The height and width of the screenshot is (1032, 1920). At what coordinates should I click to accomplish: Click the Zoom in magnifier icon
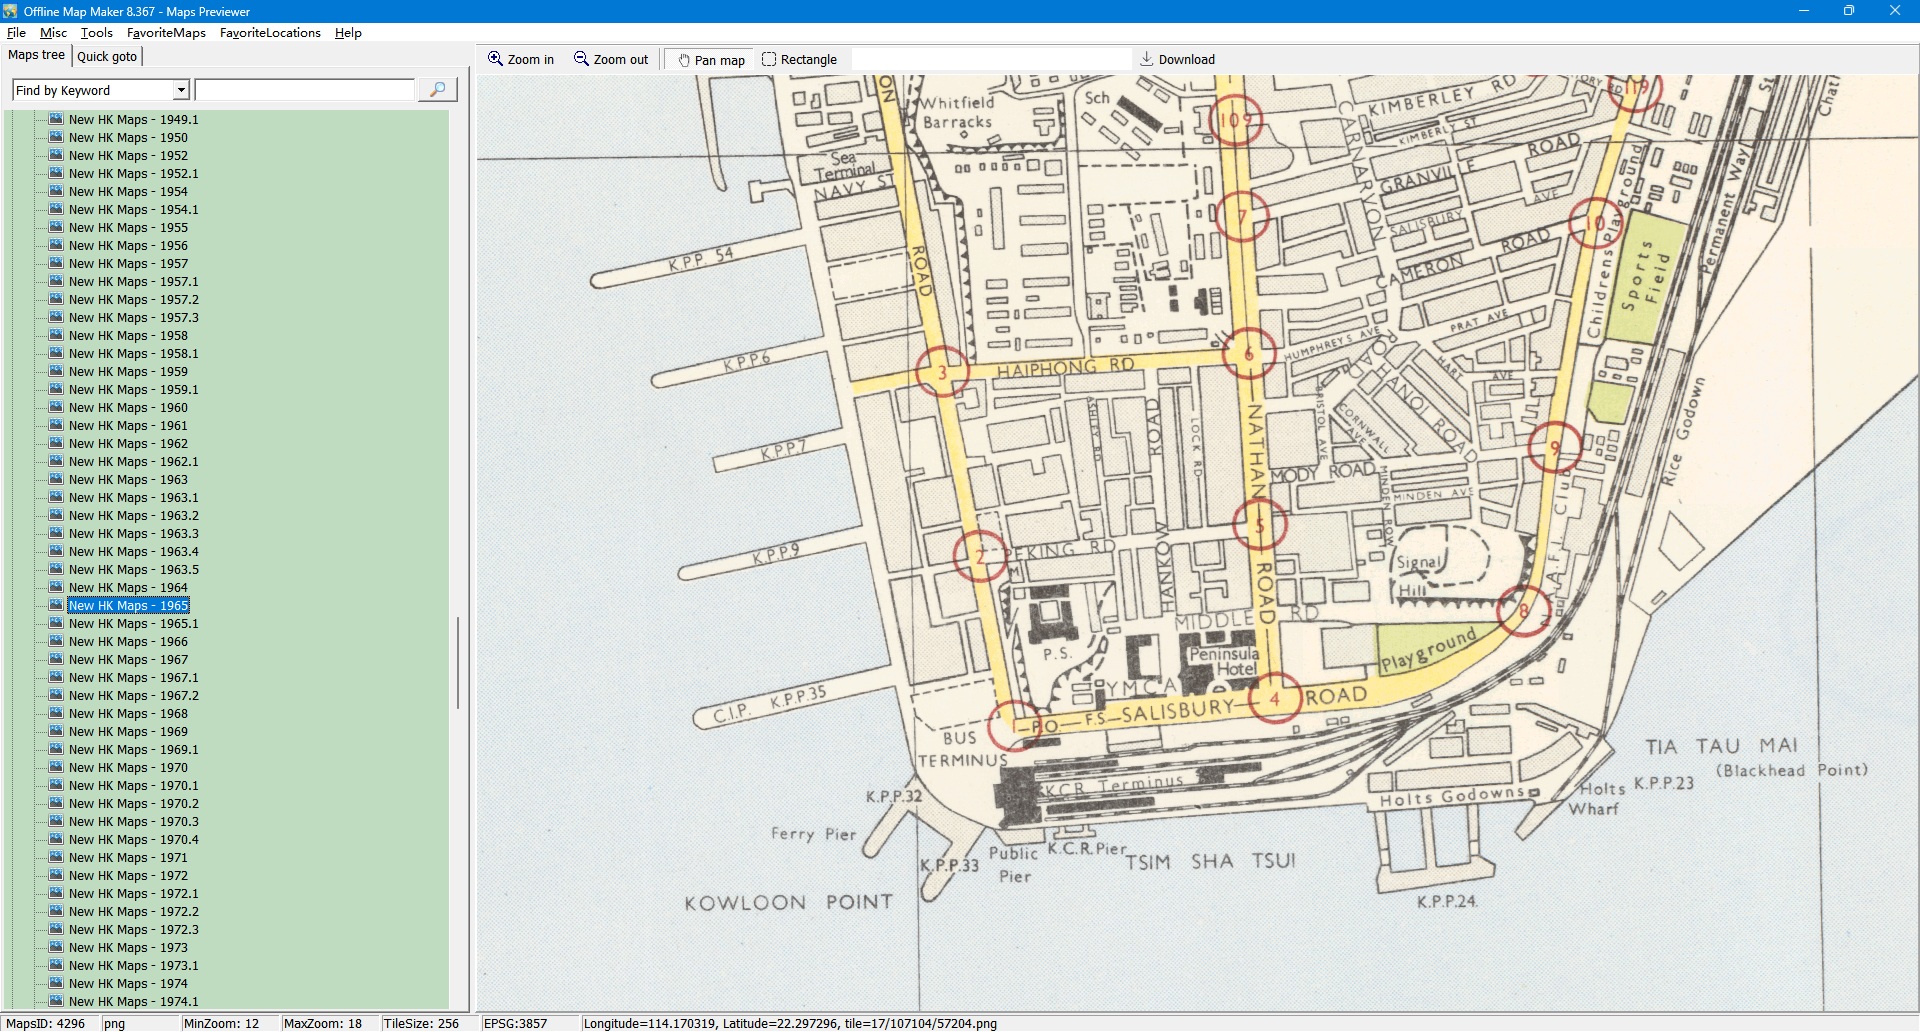495,59
